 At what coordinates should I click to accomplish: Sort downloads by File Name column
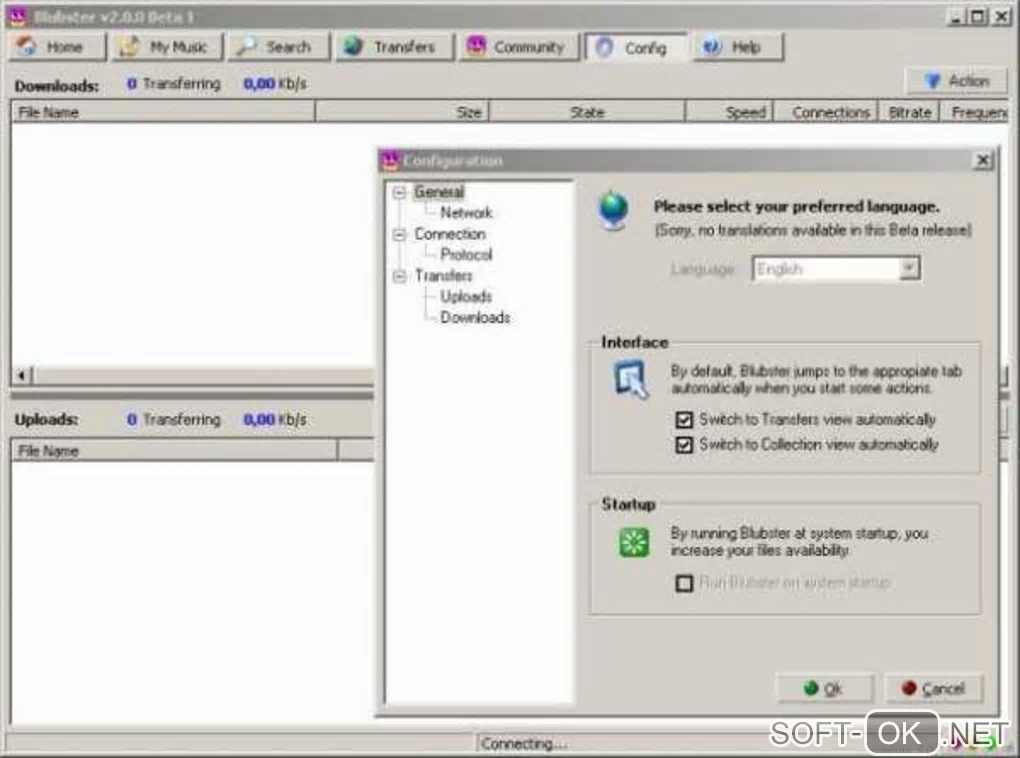(163, 113)
